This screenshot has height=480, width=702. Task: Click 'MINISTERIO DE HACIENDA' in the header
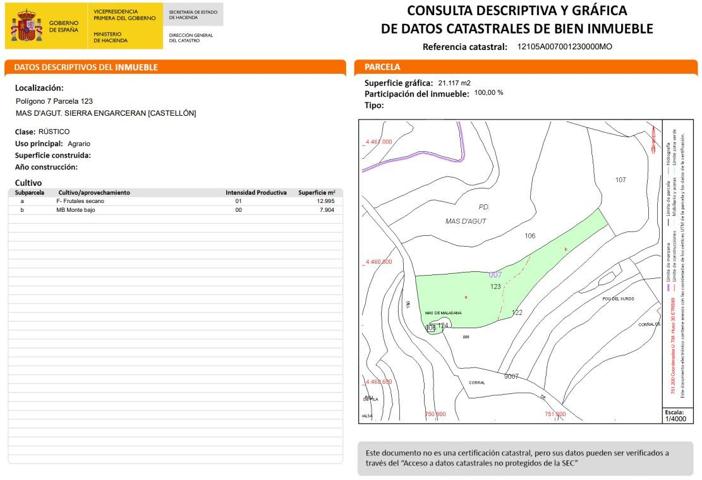110,37
